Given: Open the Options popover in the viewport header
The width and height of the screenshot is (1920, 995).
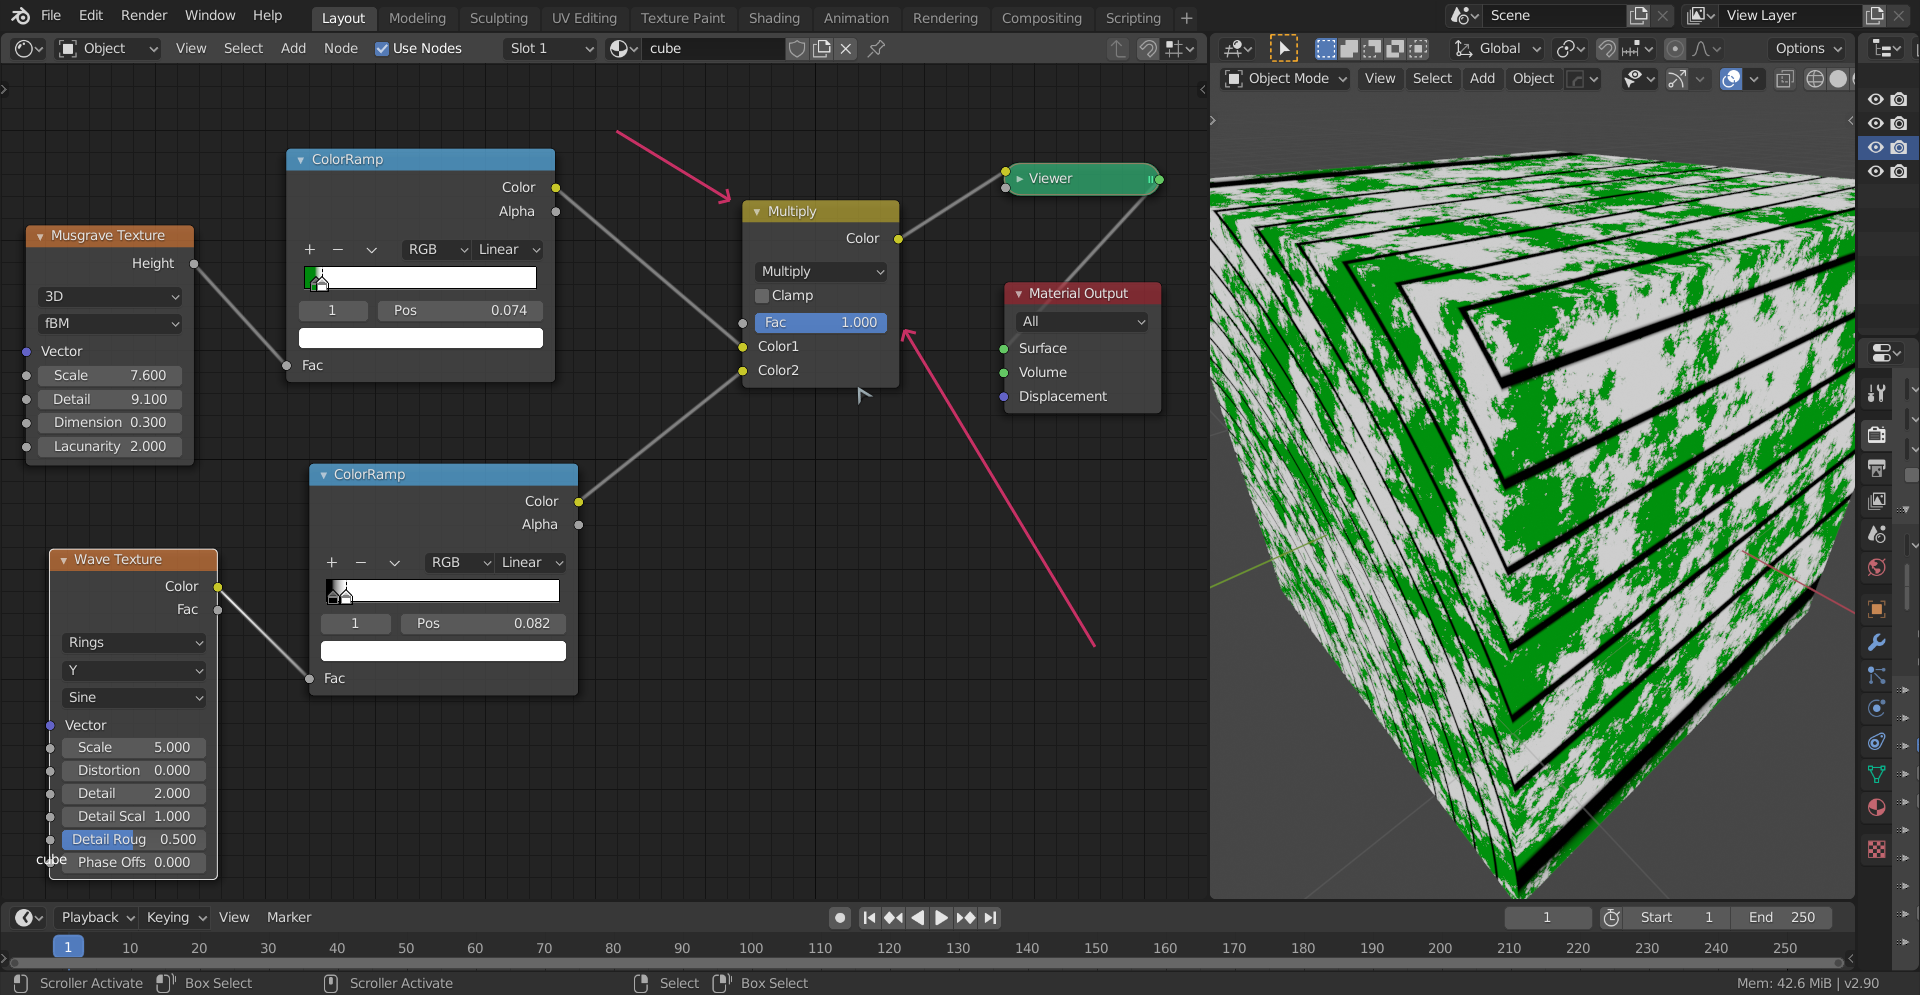Looking at the screenshot, I should (1806, 48).
